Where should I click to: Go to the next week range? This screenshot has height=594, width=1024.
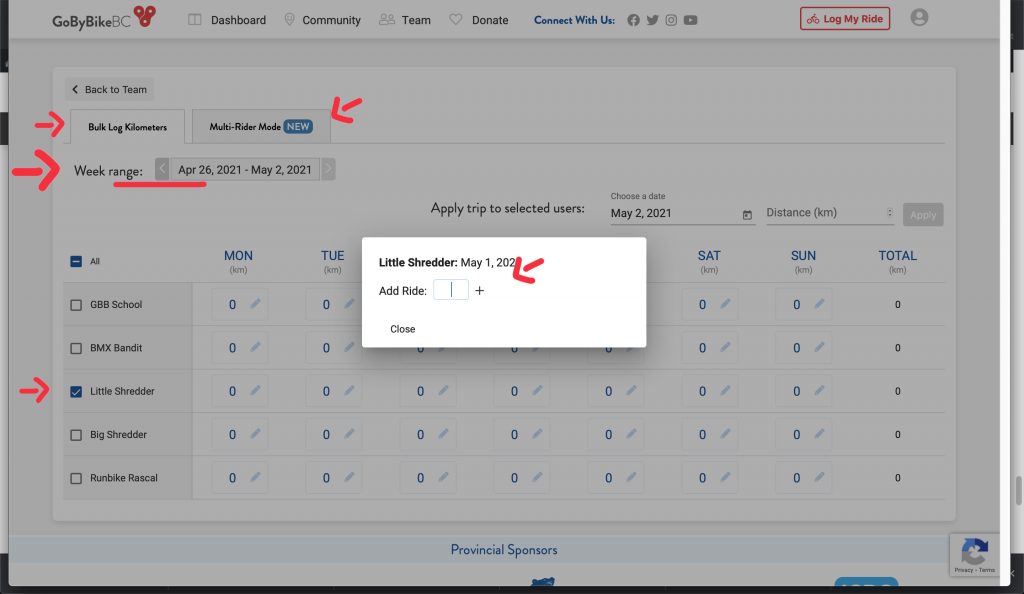point(328,169)
